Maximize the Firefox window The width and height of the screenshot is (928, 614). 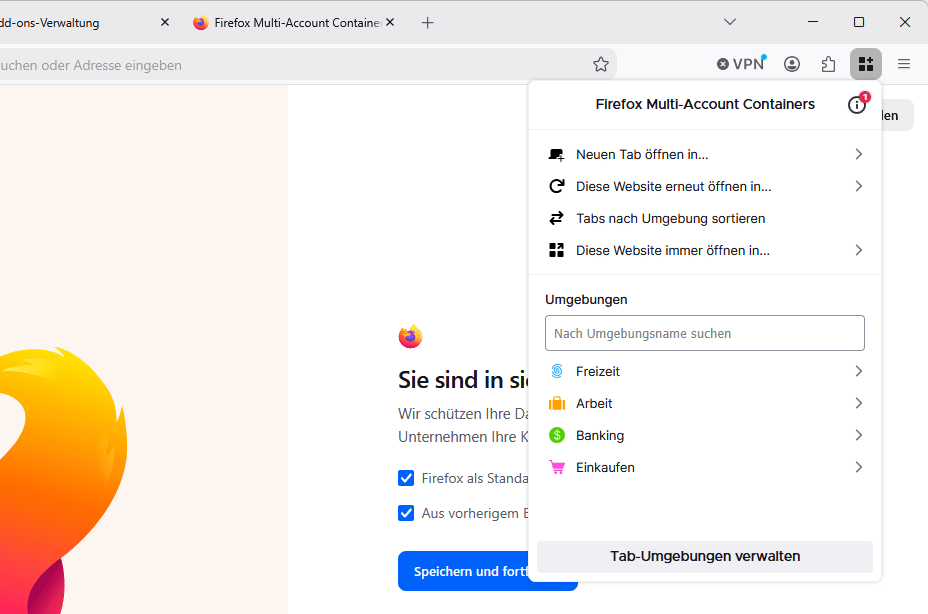(859, 22)
